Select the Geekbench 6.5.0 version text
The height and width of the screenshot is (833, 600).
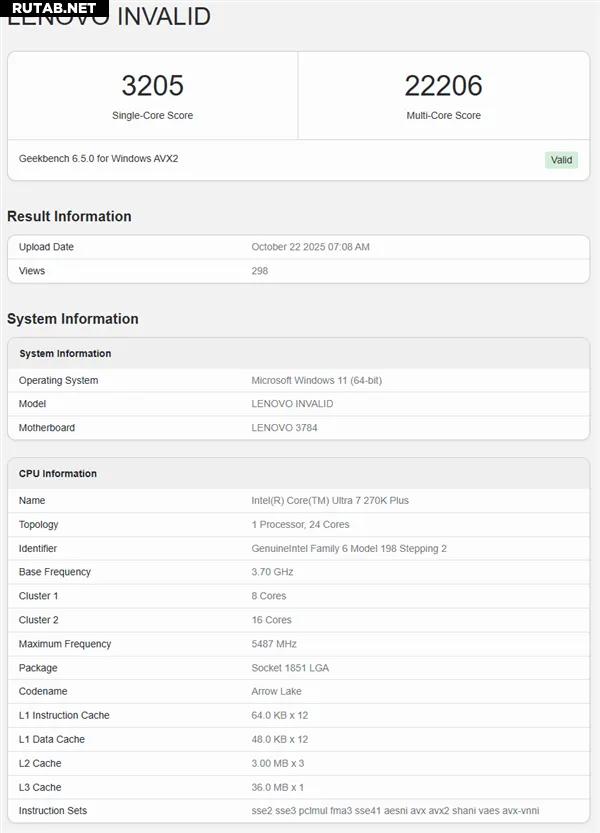tap(98, 159)
